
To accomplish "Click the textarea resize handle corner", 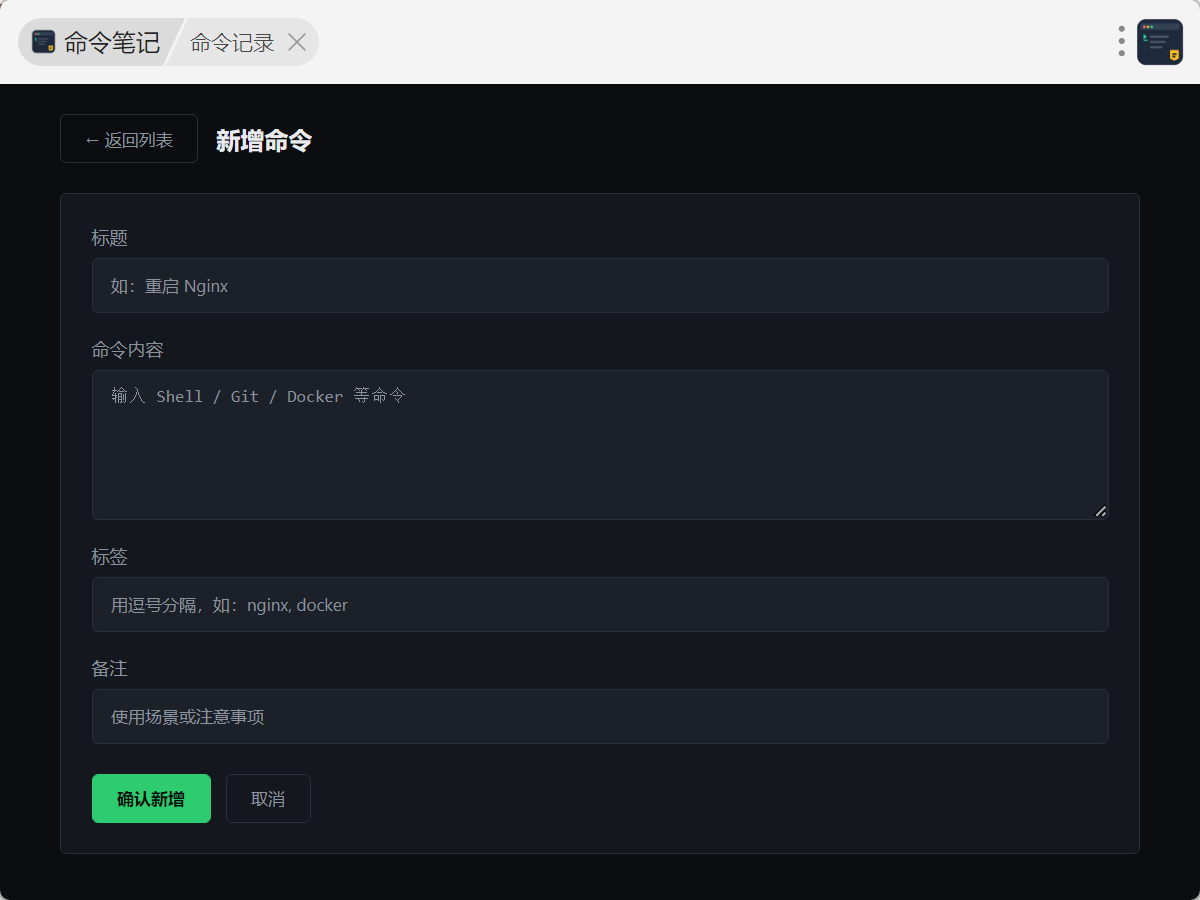I will (x=1101, y=511).
